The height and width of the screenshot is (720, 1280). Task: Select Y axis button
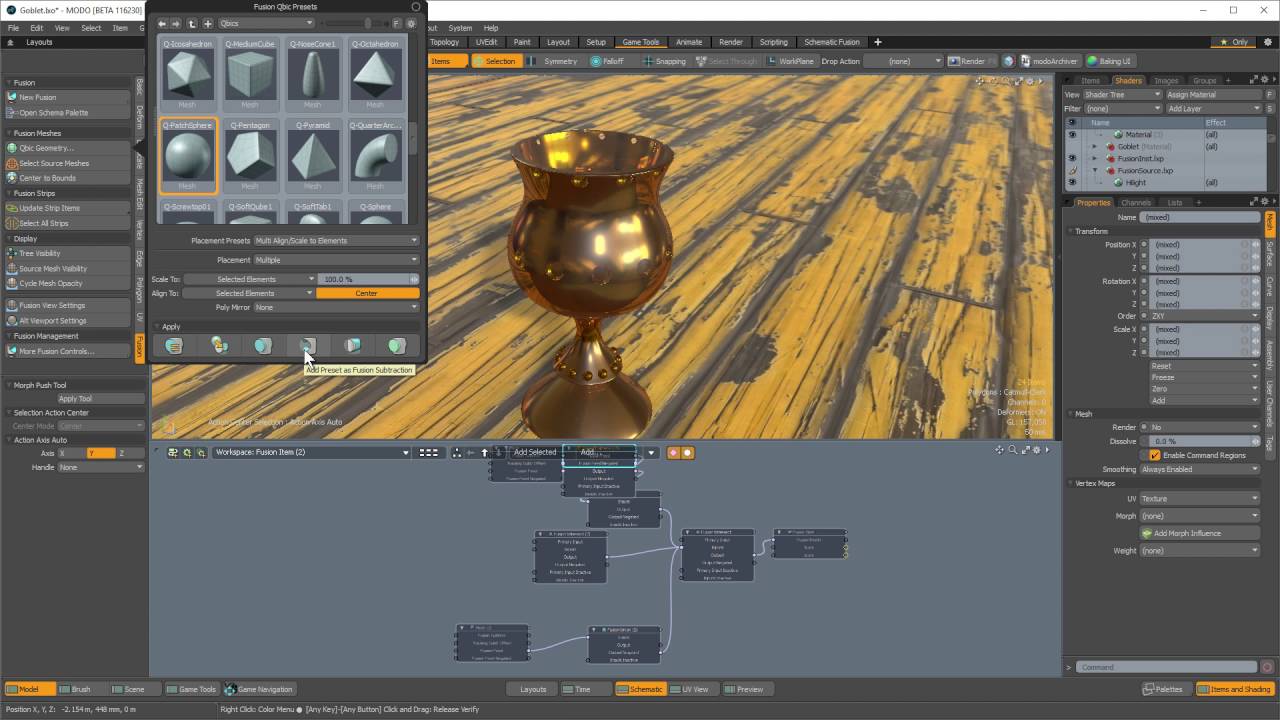(x=101, y=453)
